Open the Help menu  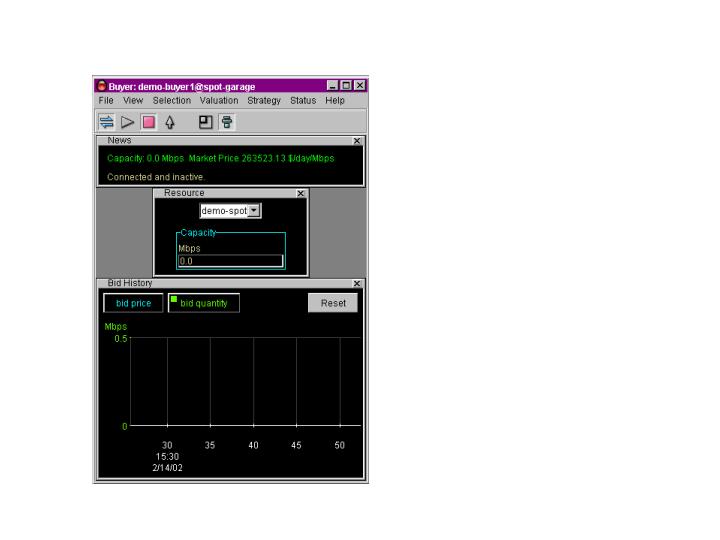pyautogui.click(x=335, y=101)
